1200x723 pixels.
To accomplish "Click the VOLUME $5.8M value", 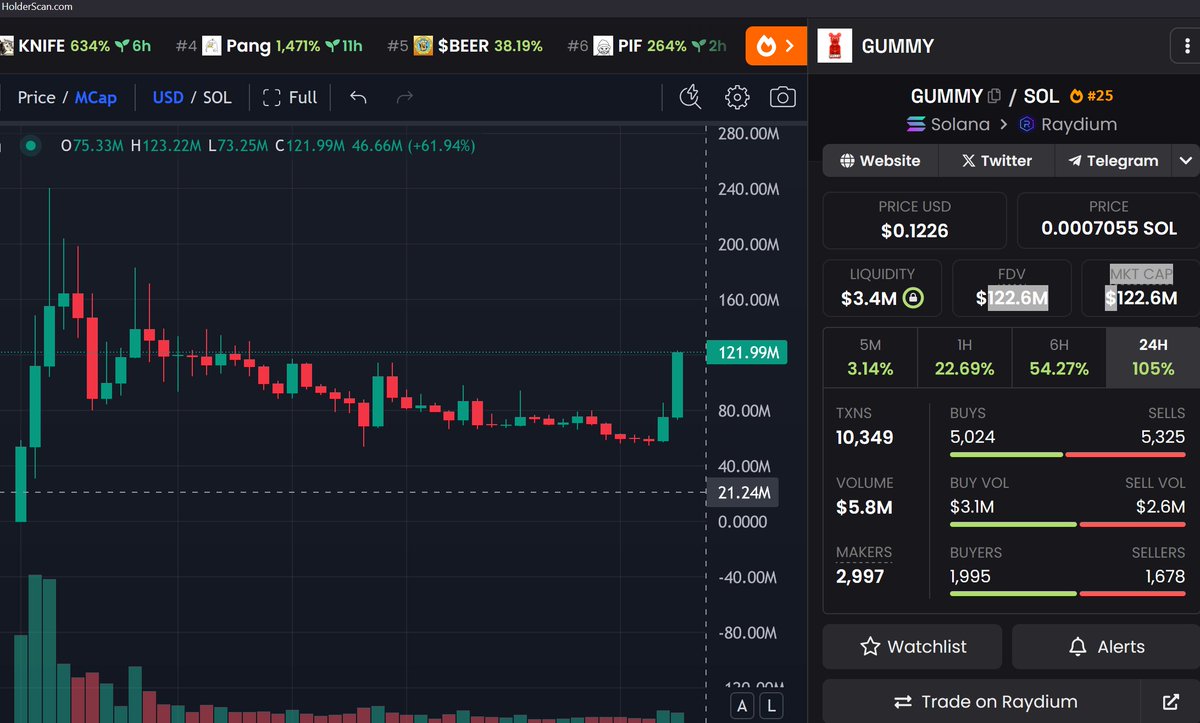I will click(864, 507).
